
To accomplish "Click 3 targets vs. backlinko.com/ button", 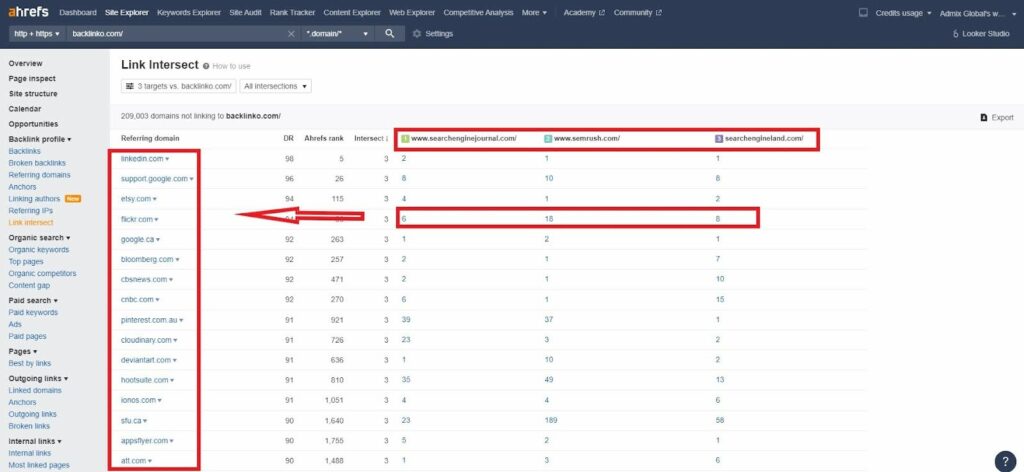I will (x=178, y=86).
